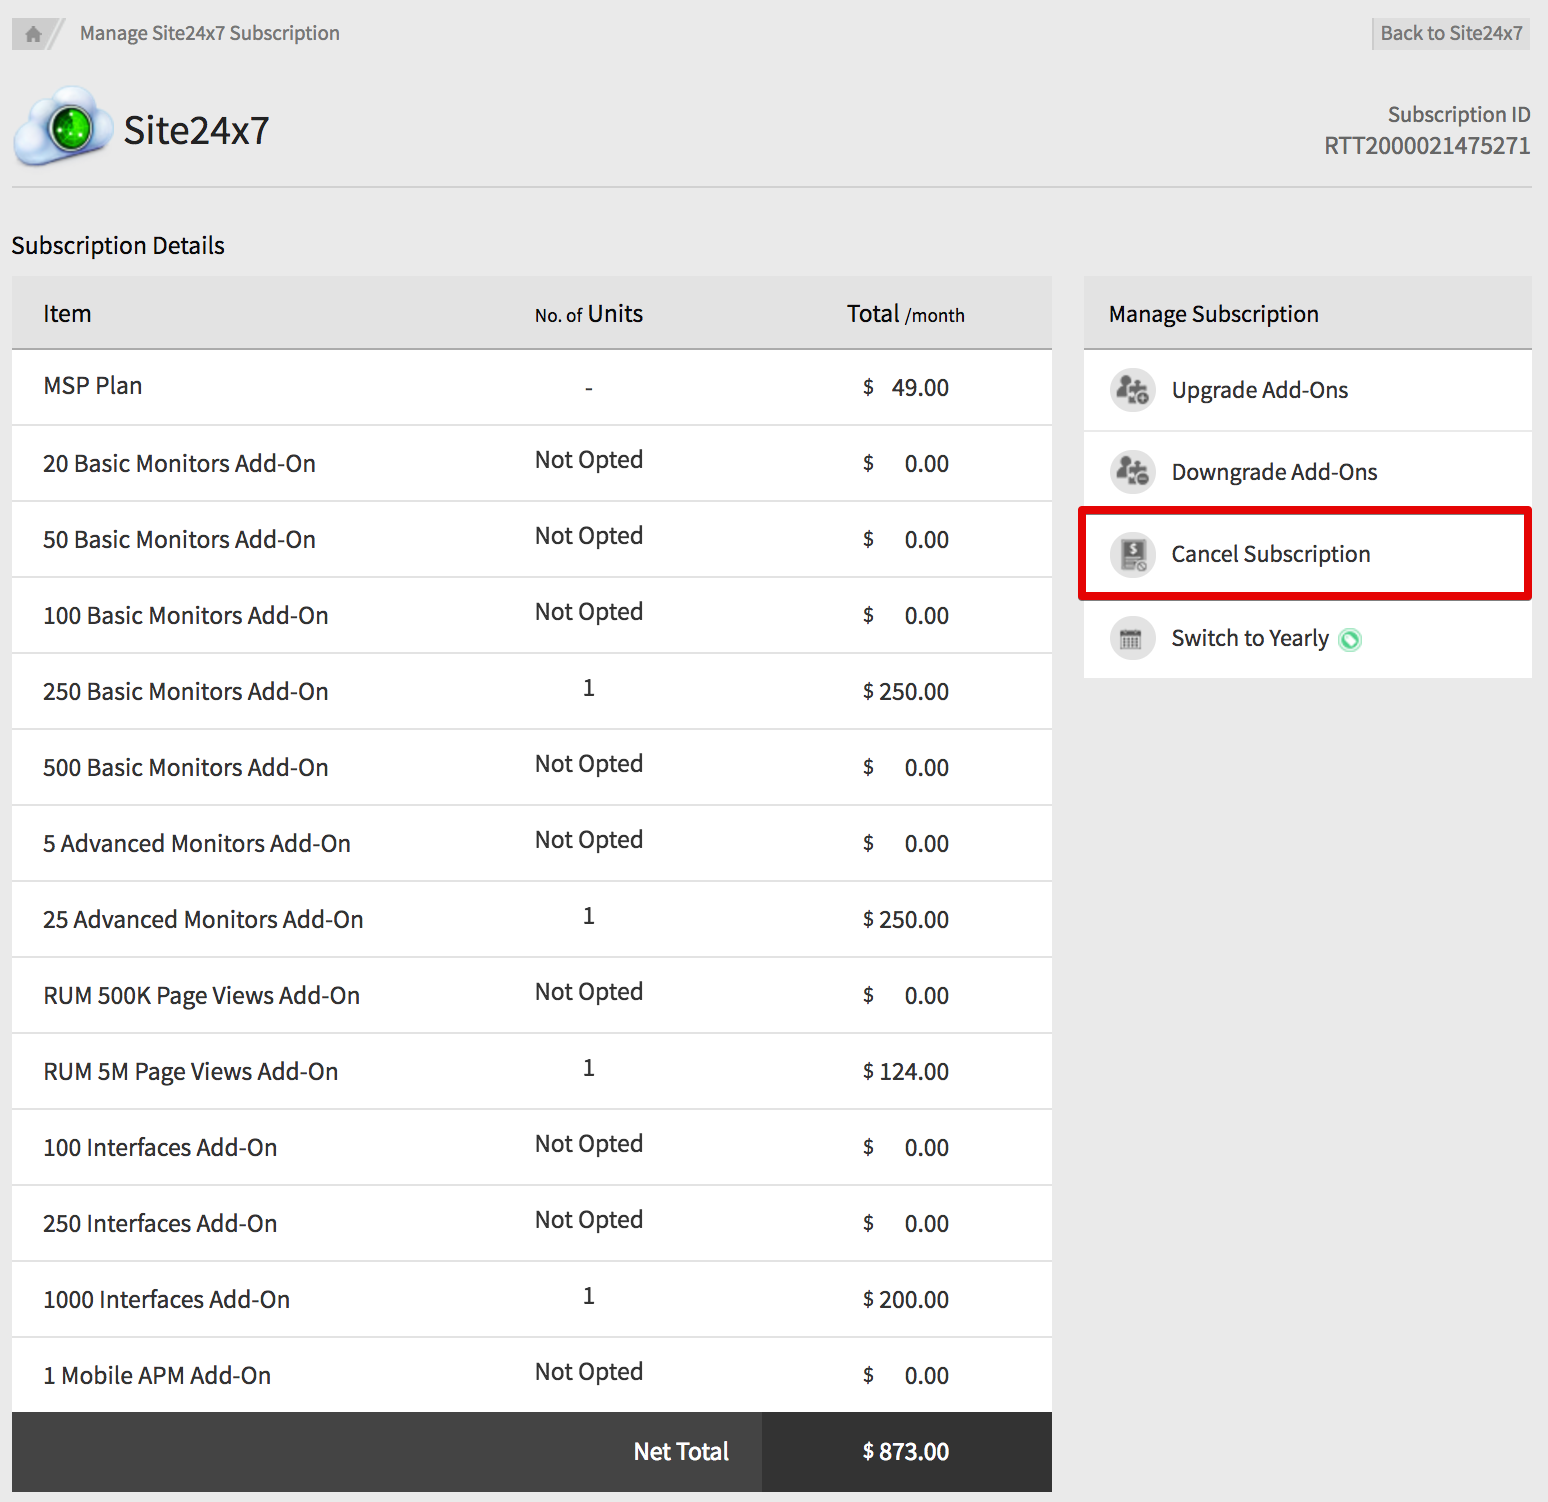Screen dimensions: 1548x1502
Task: Click the Cancel Subscription icon
Action: click(1132, 554)
